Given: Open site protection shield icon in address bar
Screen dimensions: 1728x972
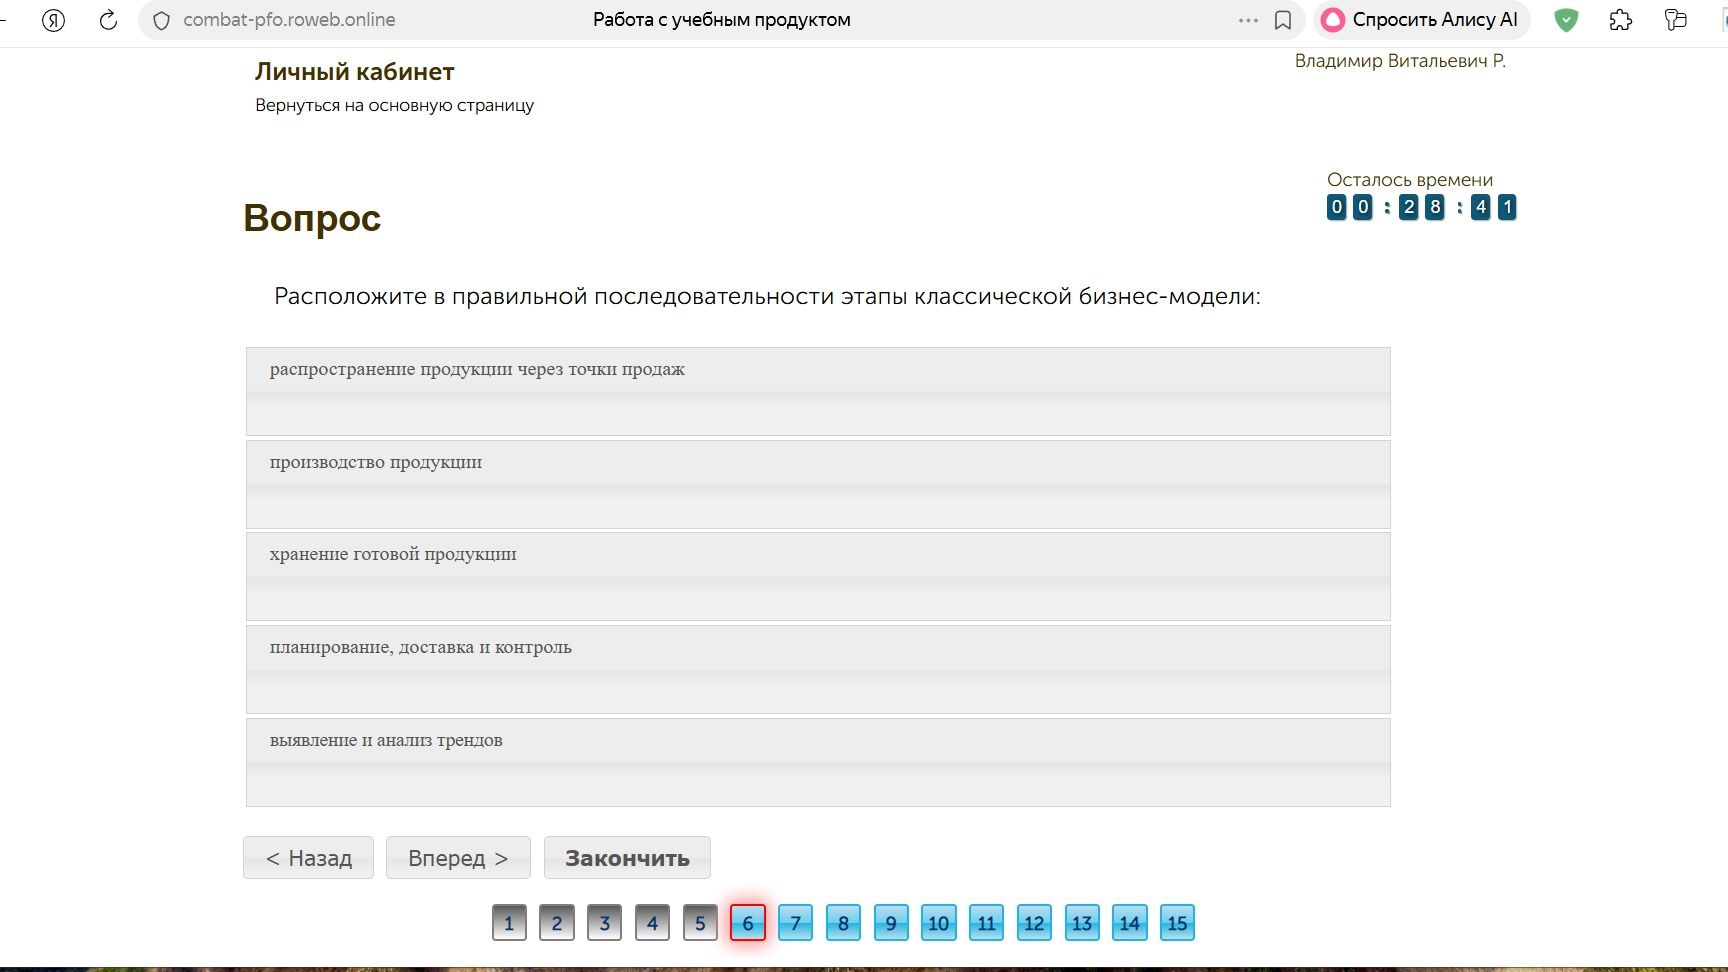Looking at the screenshot, I should tap(161, 20).
